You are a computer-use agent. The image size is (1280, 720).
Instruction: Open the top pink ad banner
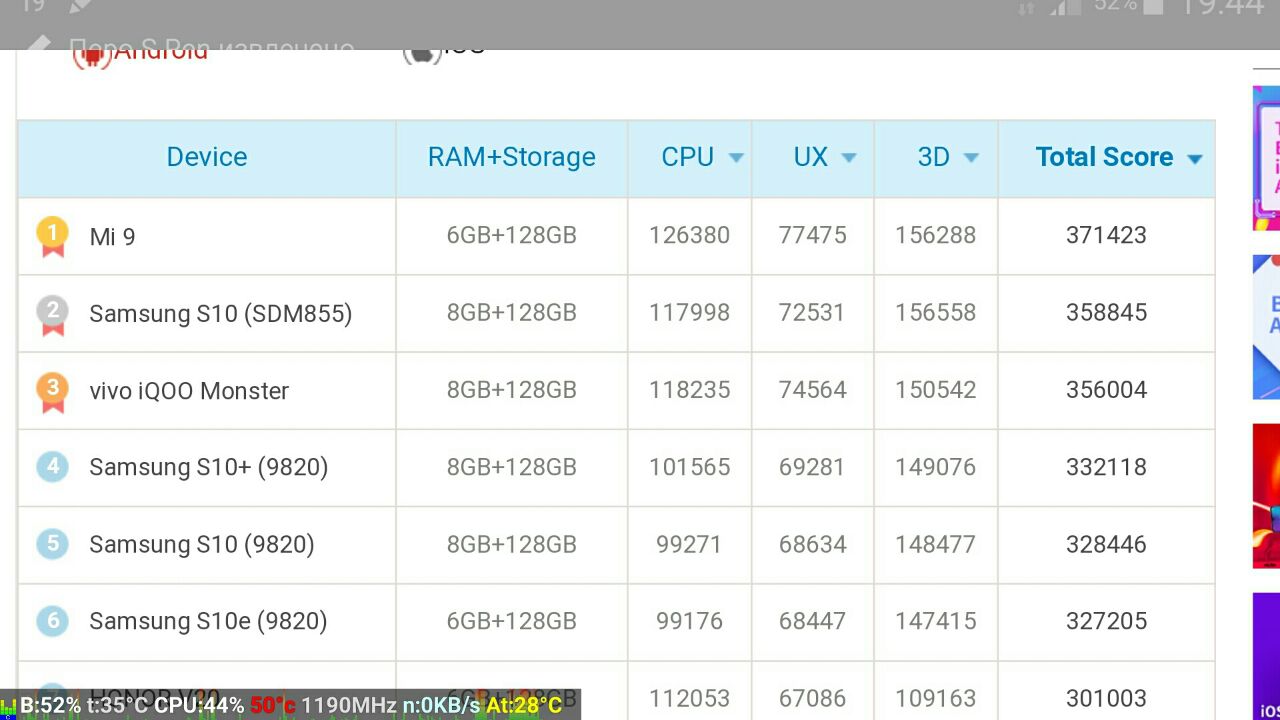1266,158
